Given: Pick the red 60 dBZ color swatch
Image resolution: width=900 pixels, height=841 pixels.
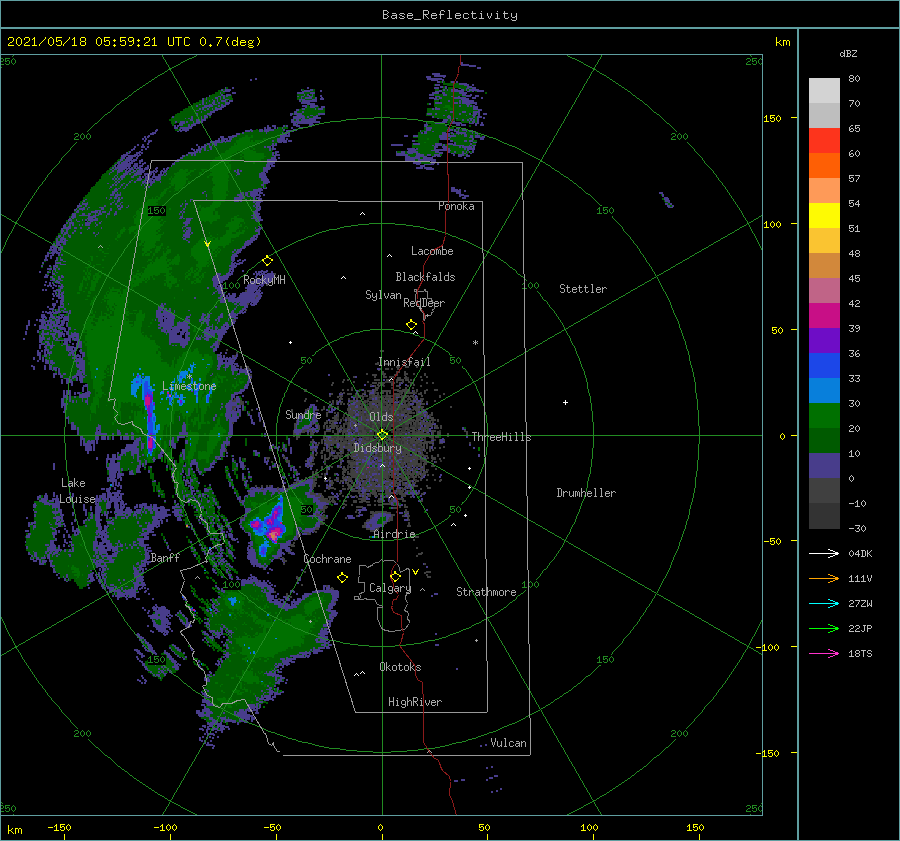Looking at the screenshot, I should pyautogui.click(x=824, y=141).
